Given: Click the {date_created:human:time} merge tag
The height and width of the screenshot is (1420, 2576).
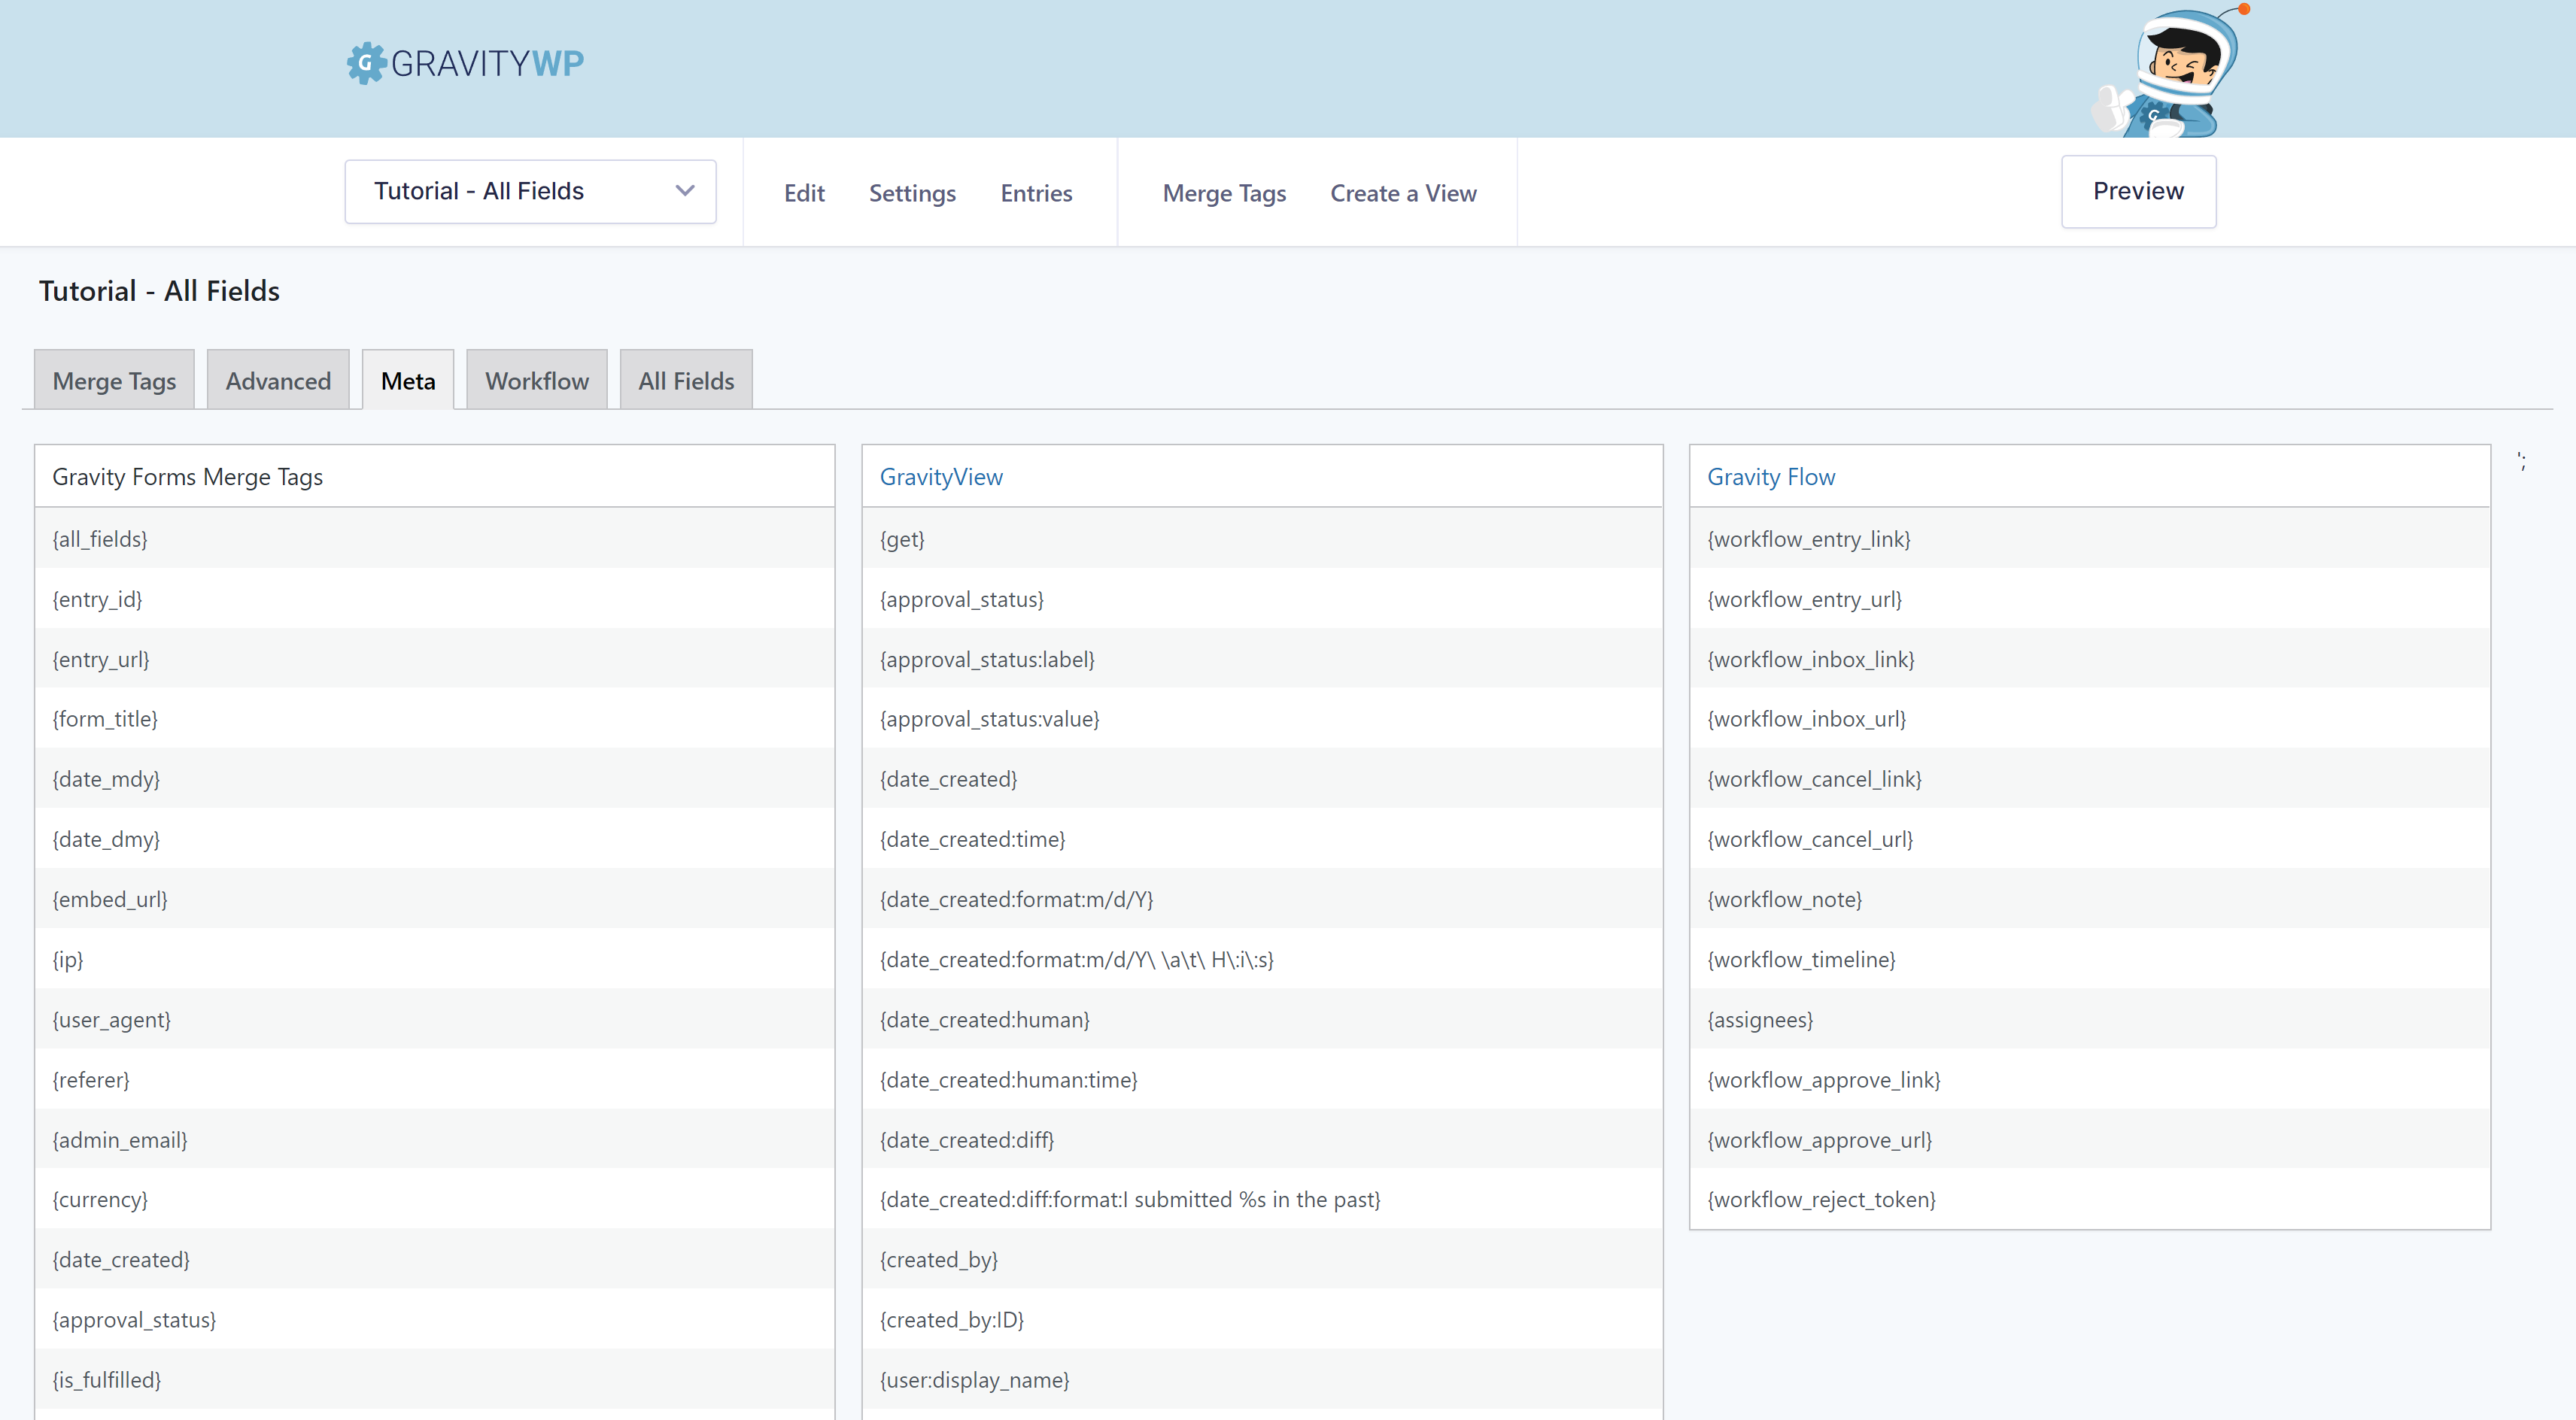Looking at the screenshot, I should (1009, 1079).
